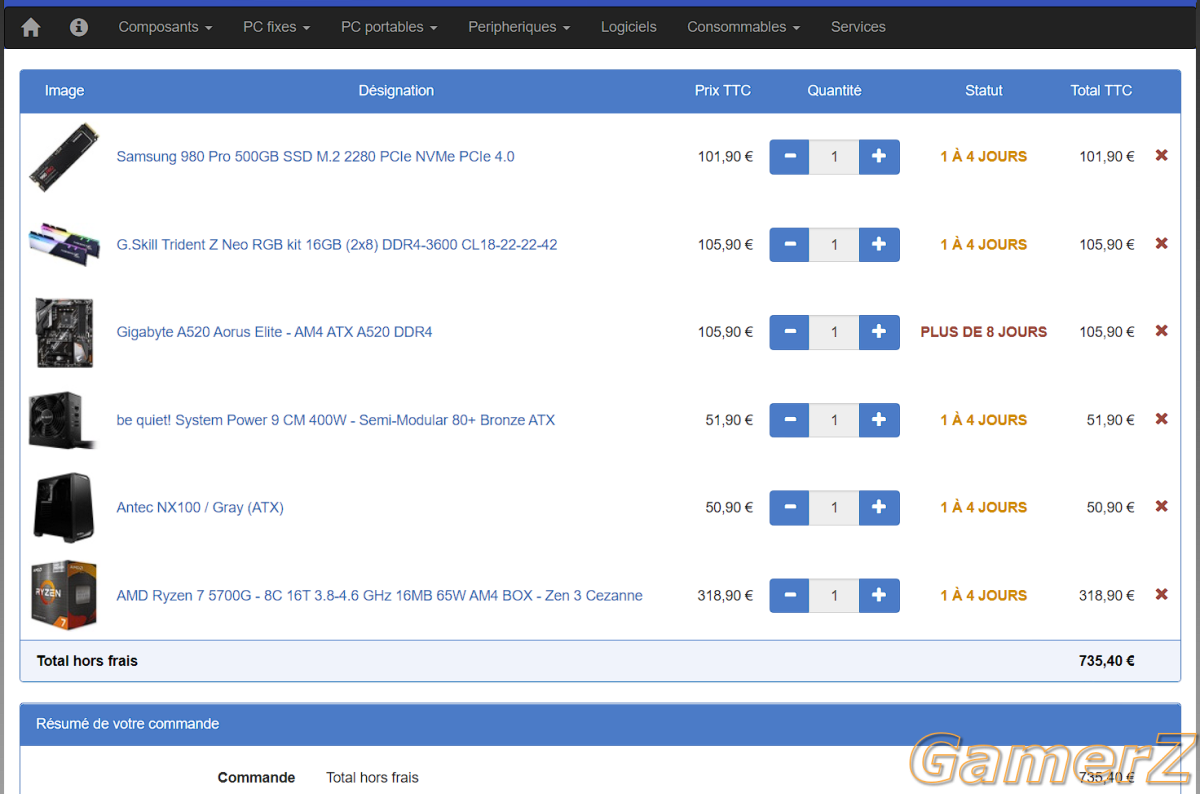This screenshot has height=794, width=1200.
Task: Click the Résumé de votre commande heading
Action: pos(128,724)
